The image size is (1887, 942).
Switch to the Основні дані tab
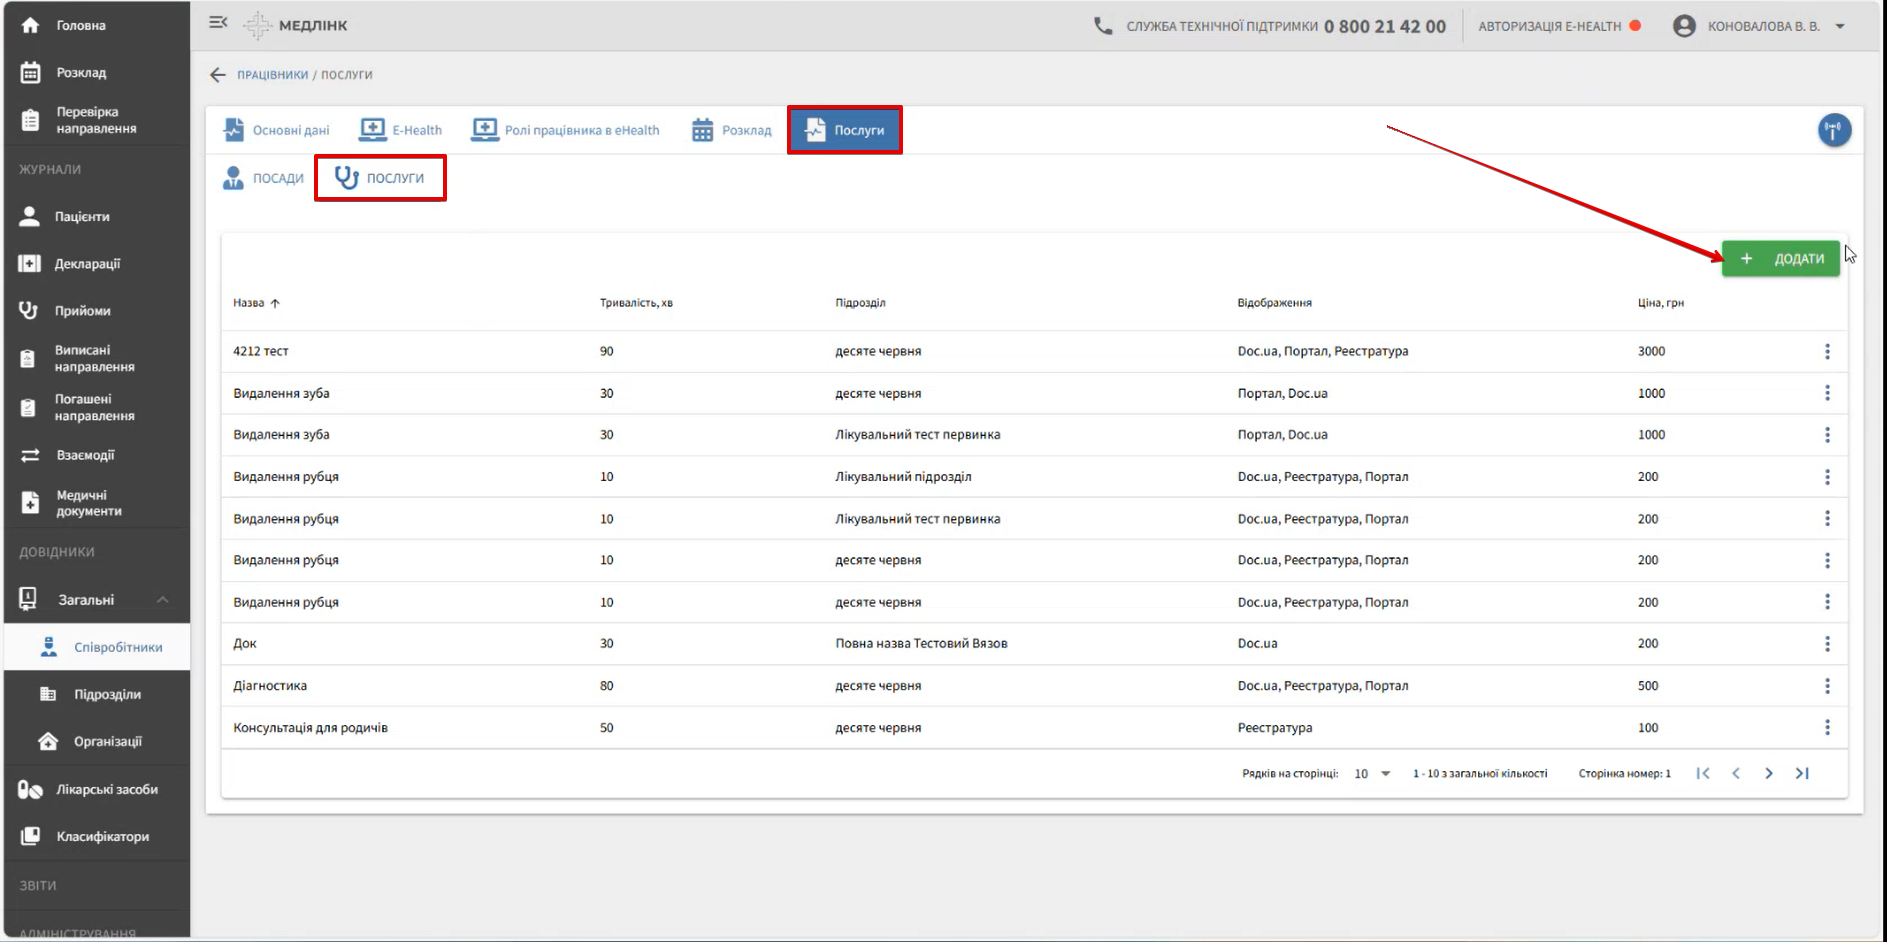277,130
